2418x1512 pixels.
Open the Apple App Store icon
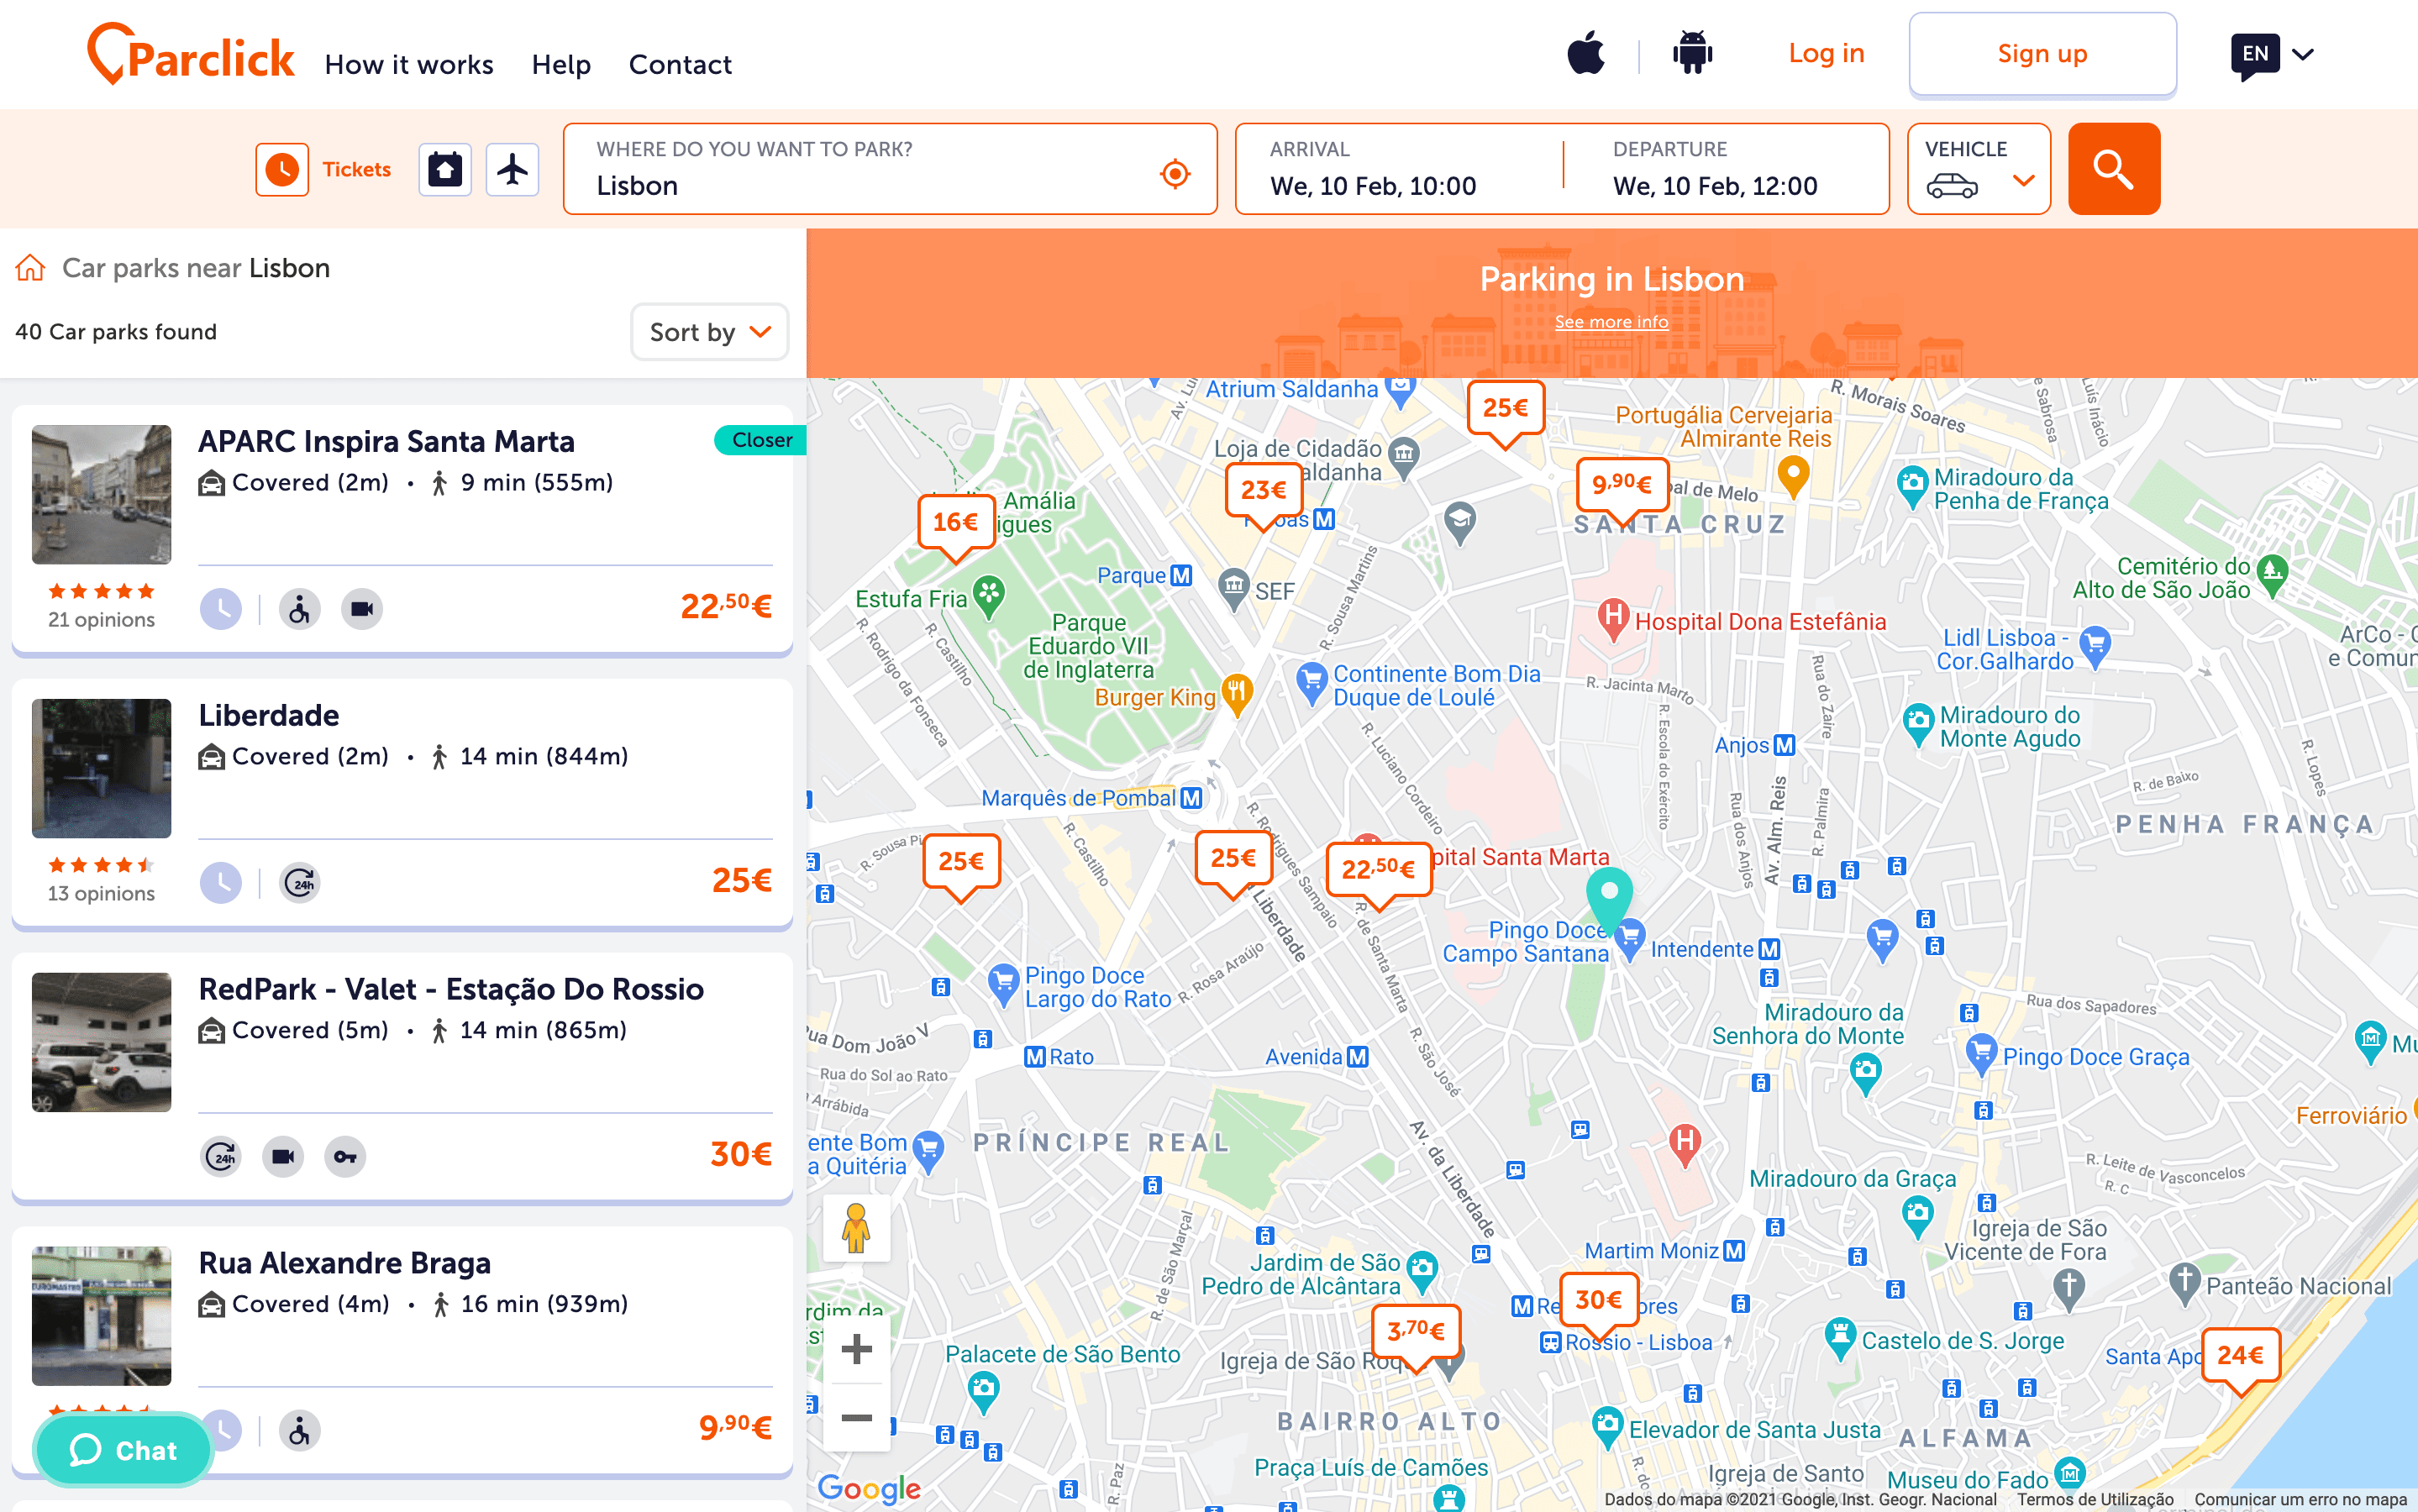(x=1586, y=53)
